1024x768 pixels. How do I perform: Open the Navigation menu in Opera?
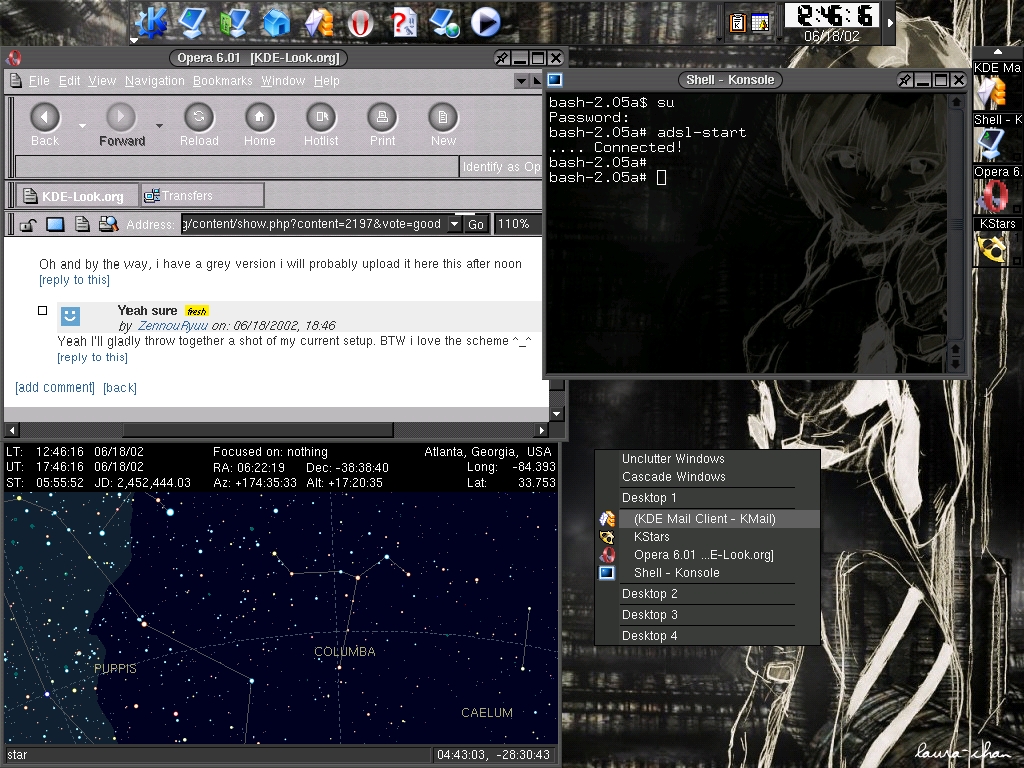(155, 81)
